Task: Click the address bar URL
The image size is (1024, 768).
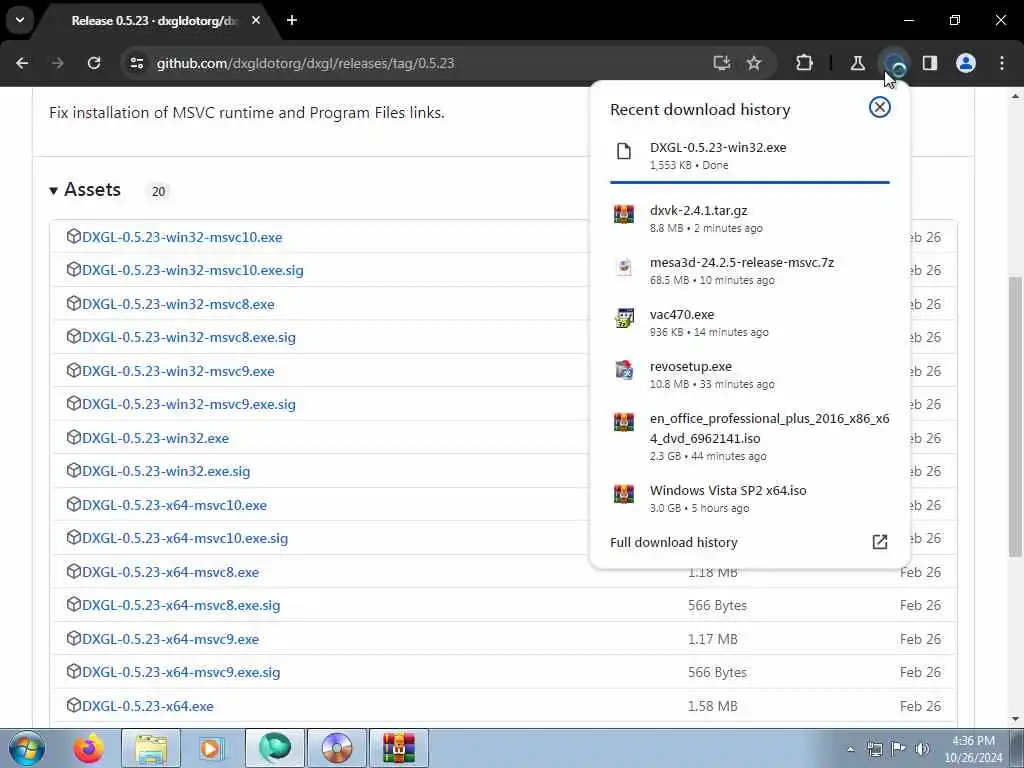Action: click(x=305, y=63)
